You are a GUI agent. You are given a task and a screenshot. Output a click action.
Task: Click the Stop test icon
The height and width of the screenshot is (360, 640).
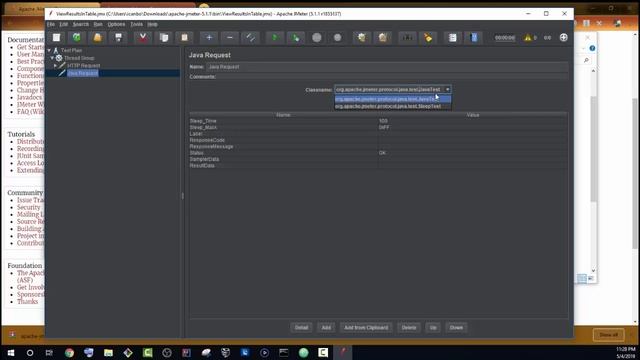point(317,38)
